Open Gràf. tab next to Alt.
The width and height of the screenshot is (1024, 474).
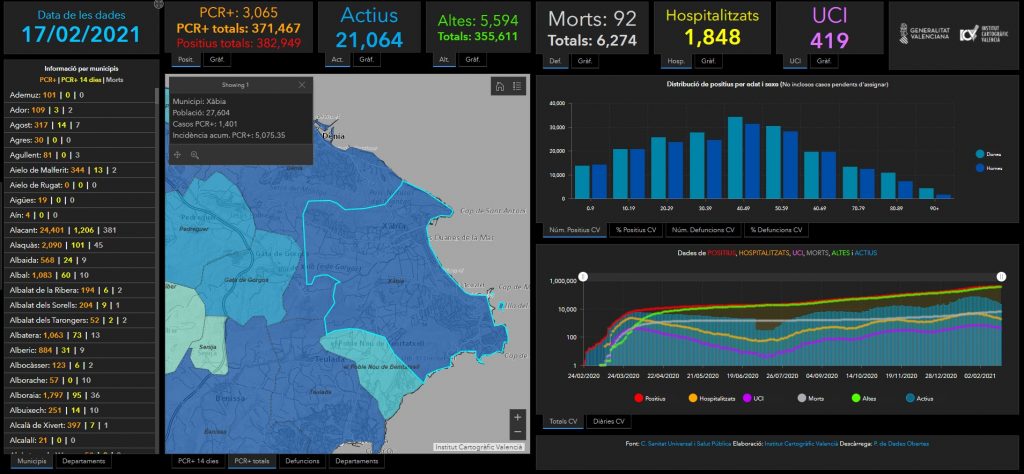472,60
